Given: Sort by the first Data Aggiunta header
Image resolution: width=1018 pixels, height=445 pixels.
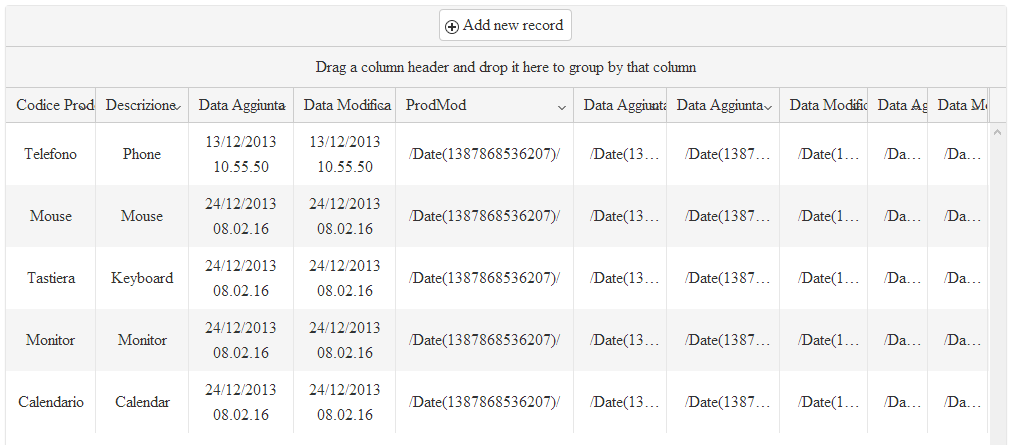Looking at the screenshot, I should [240, 105].
